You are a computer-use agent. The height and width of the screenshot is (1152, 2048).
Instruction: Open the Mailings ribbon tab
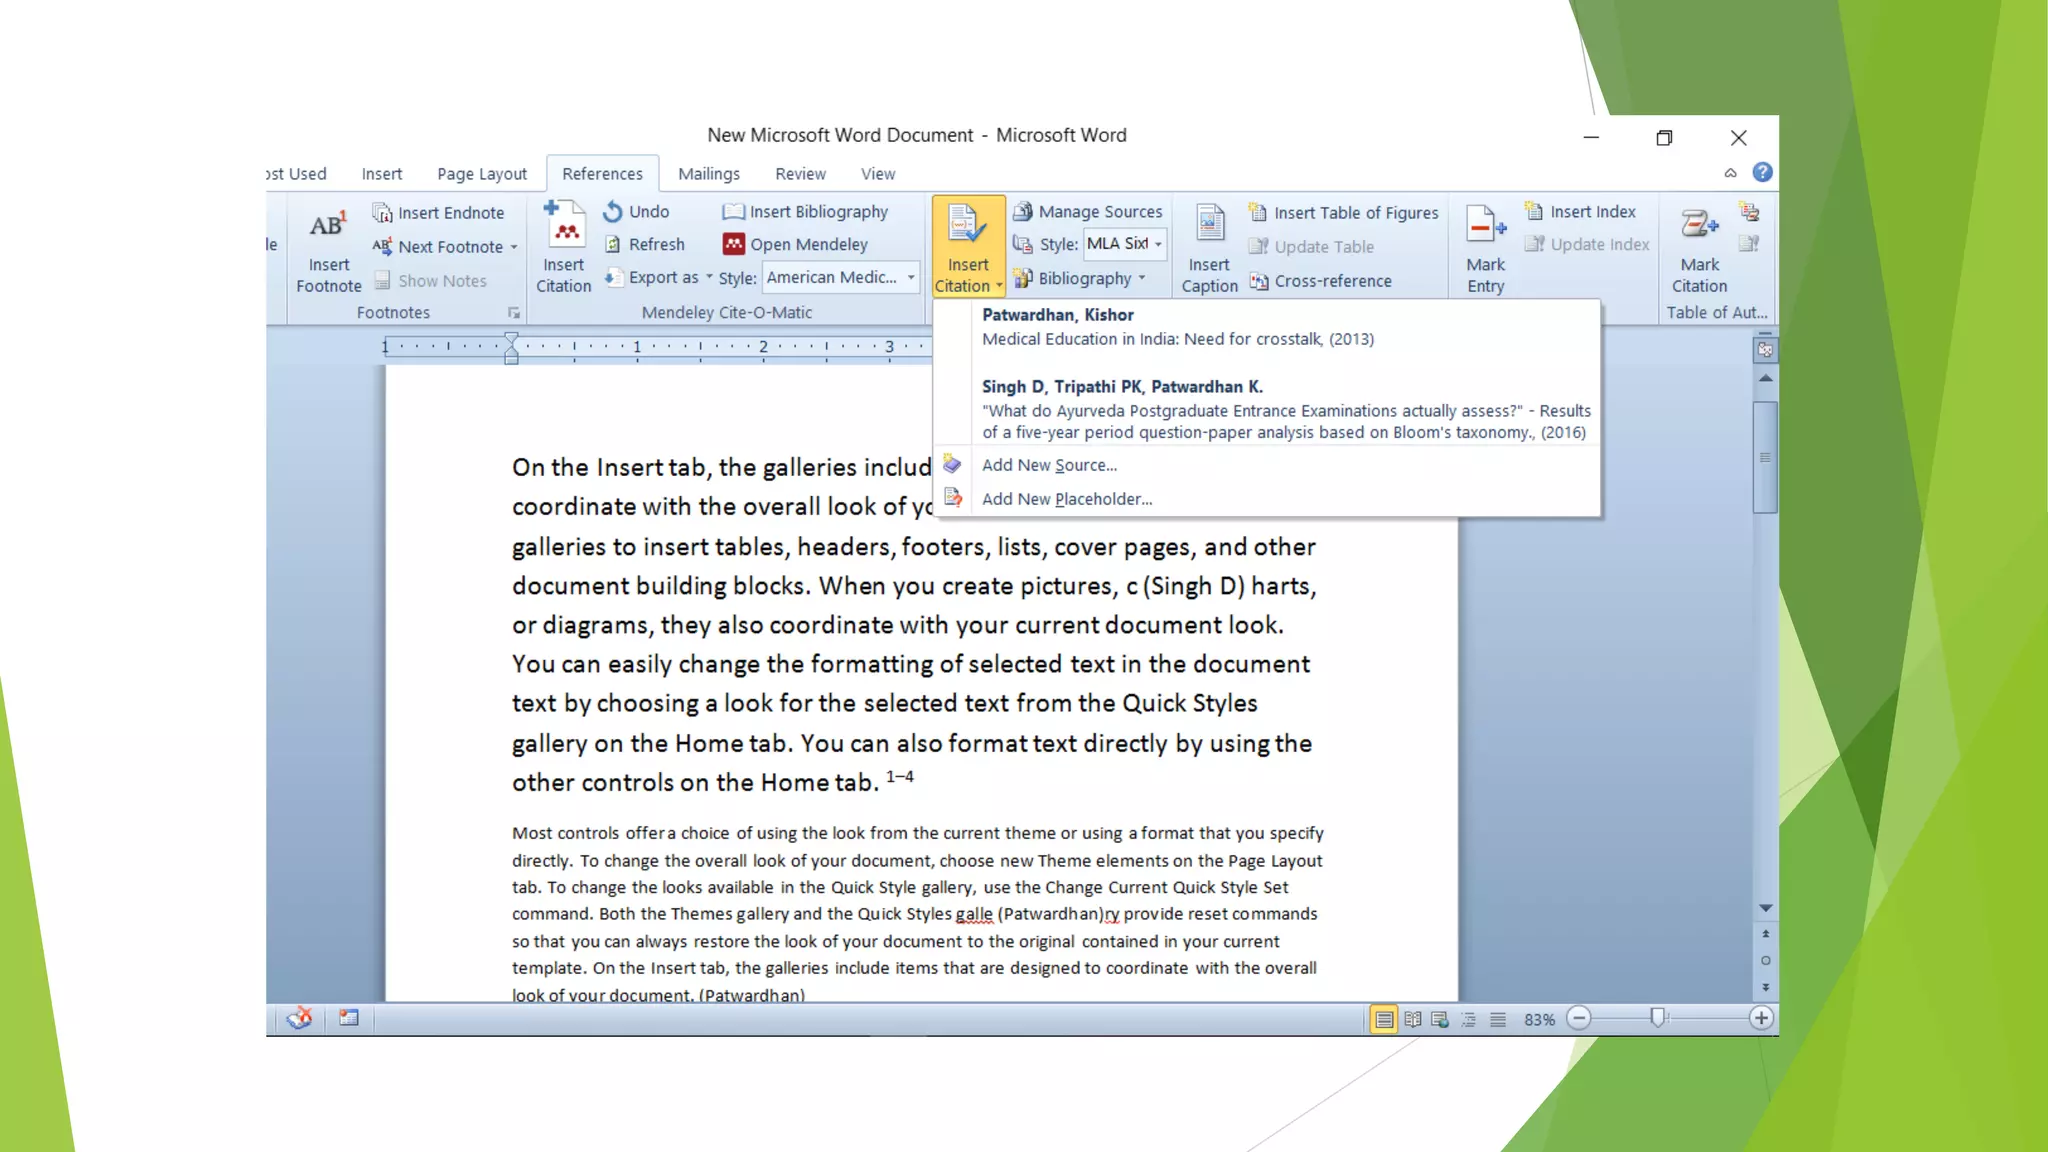pyautogui.click(x=708, y=174)
